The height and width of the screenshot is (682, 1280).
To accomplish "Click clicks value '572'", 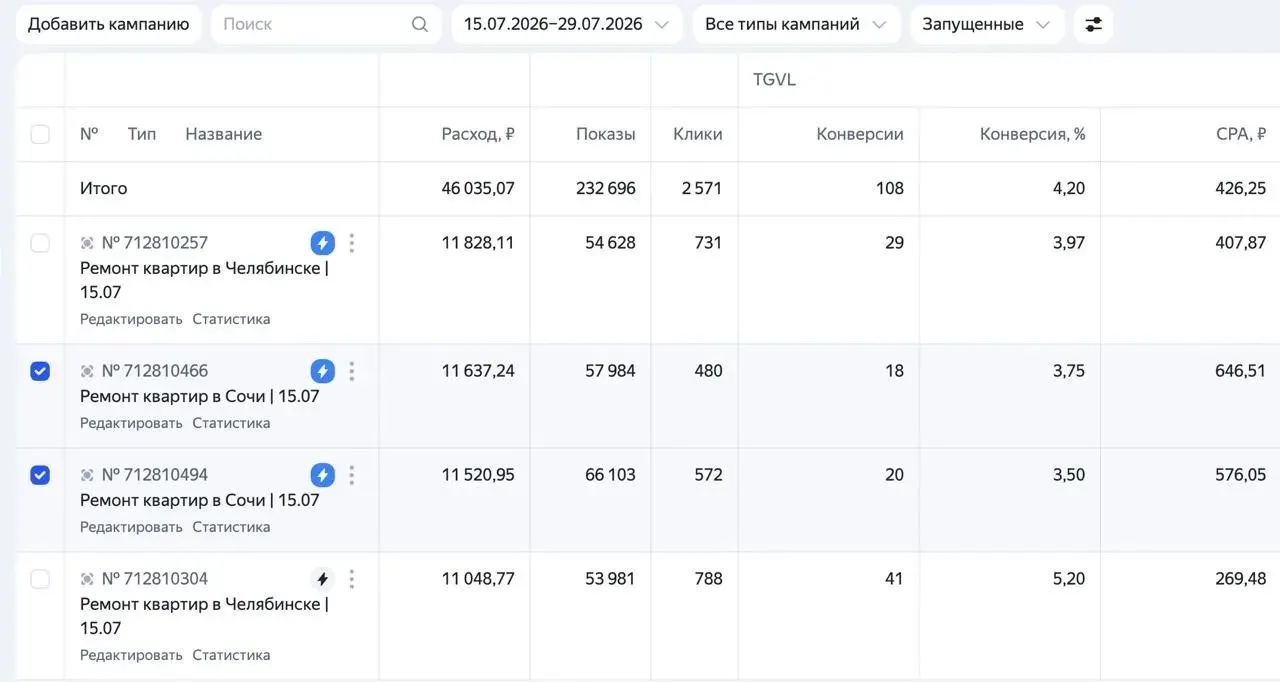I will click(x=708, y=475).
